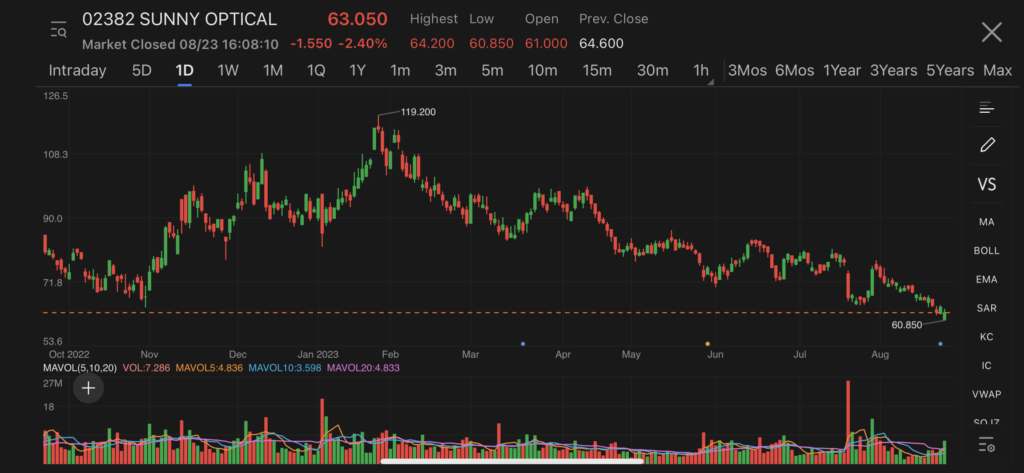Image resolution: width=1024 pixels, height=473 pixels.
Task: Select the 15m interval tab
Action: 597,71
